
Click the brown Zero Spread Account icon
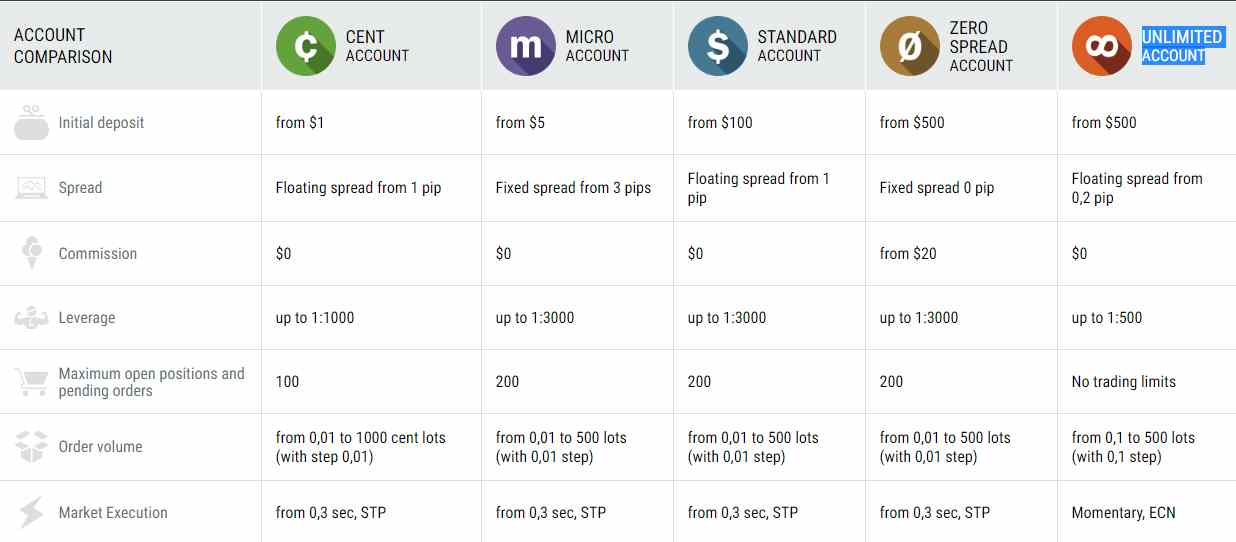910,46
